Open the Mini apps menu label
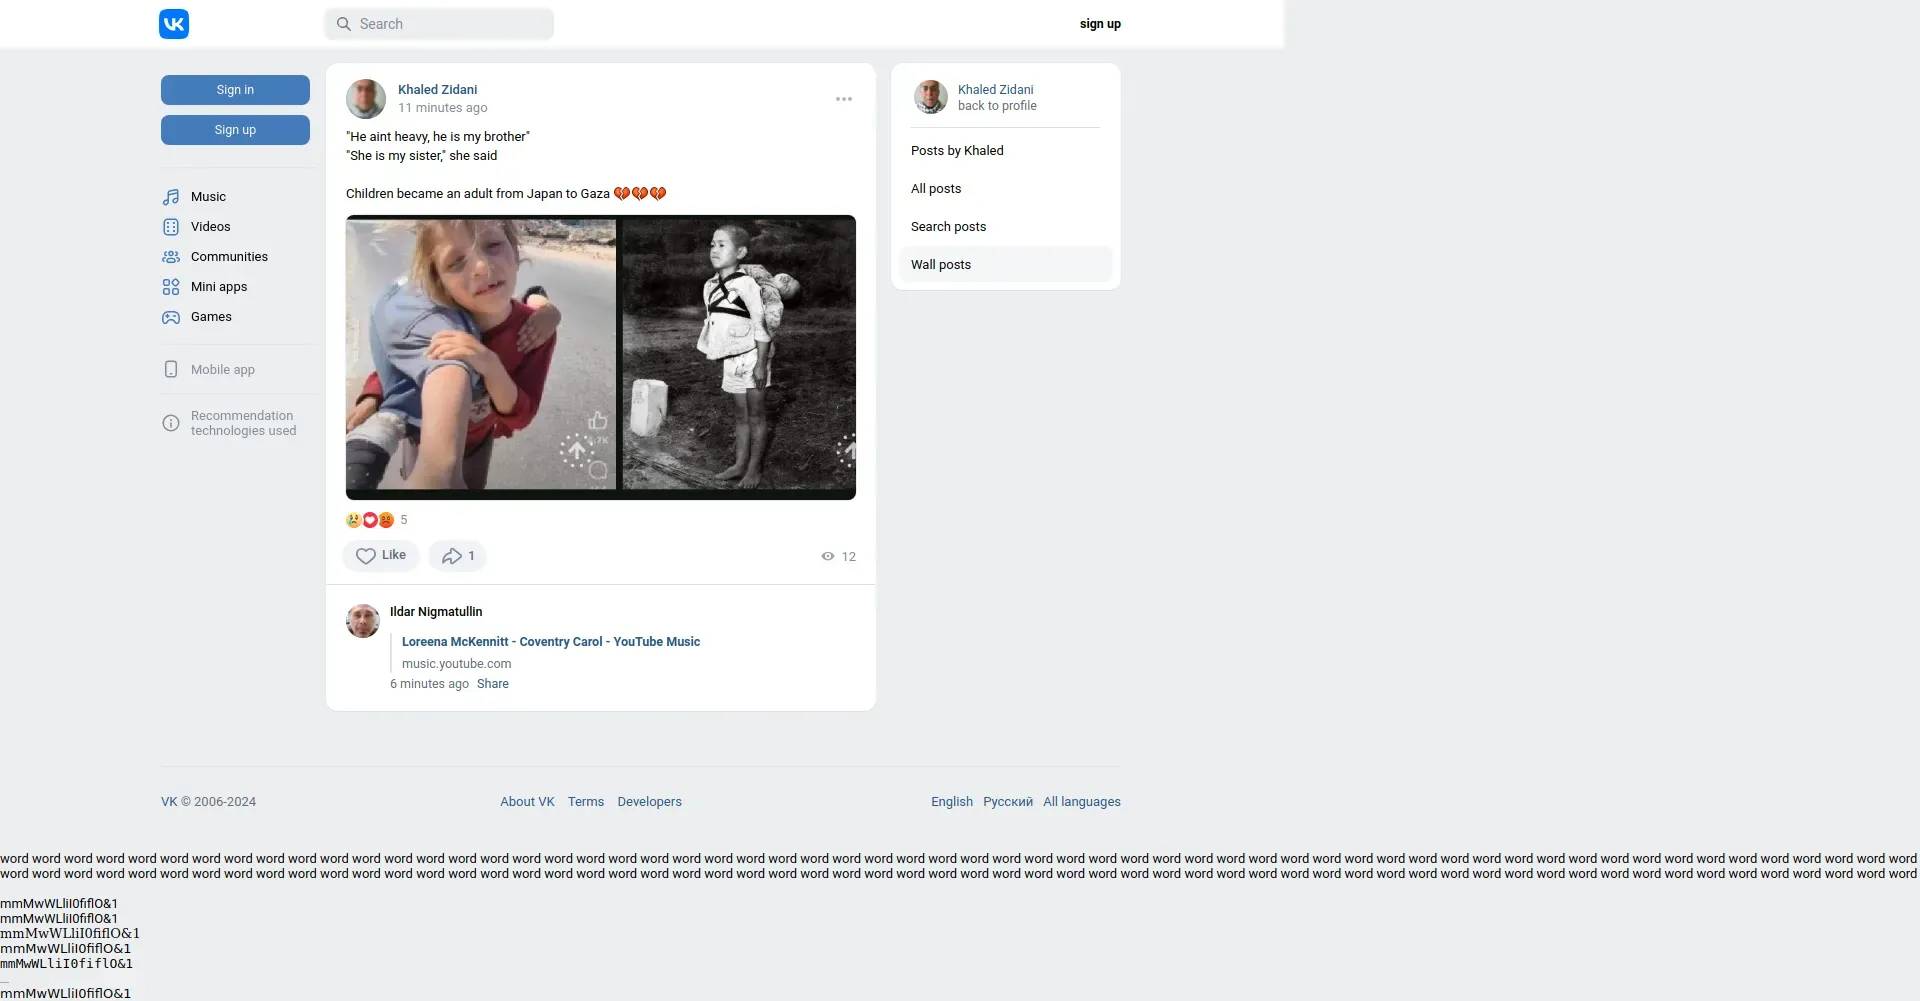The image size is (1920, 1001). pos(219,287)
